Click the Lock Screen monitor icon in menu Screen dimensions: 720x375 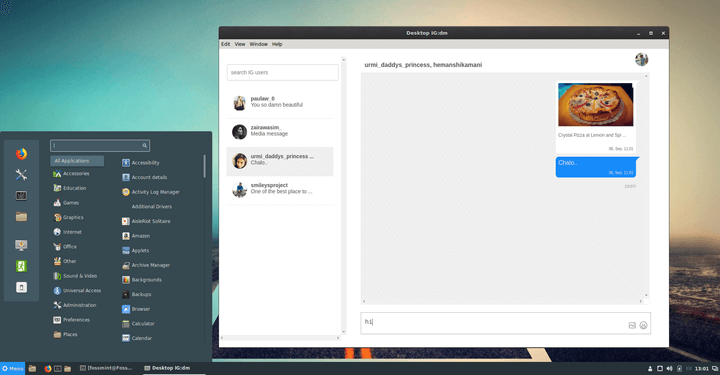point(21,245)
